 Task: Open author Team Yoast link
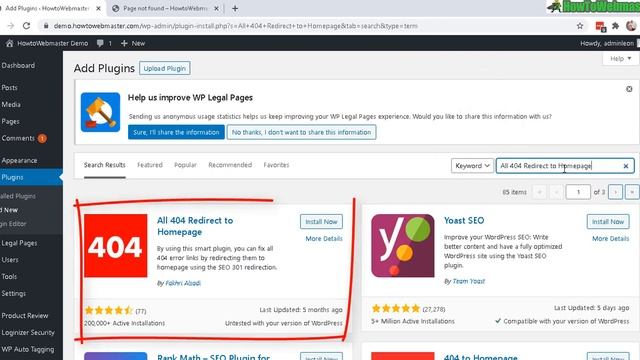(x=469, y=281)
